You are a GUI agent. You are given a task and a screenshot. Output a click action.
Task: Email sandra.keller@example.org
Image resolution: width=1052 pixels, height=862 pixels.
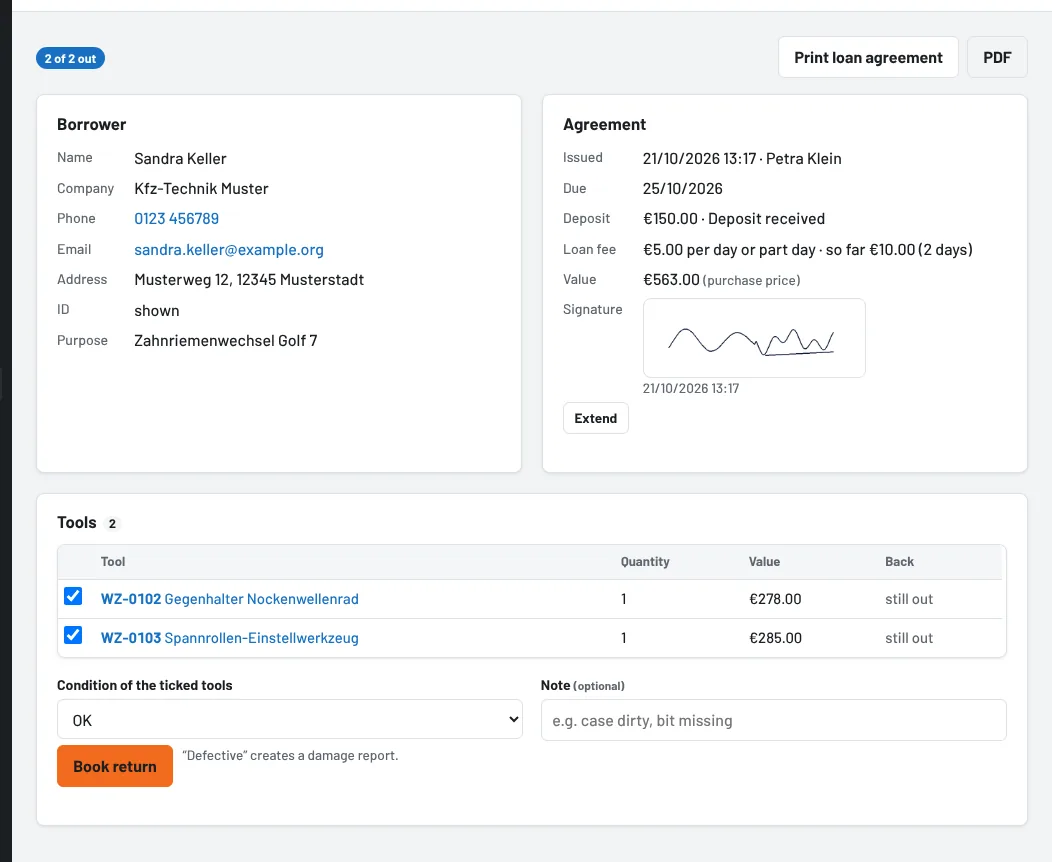[229, 250]
